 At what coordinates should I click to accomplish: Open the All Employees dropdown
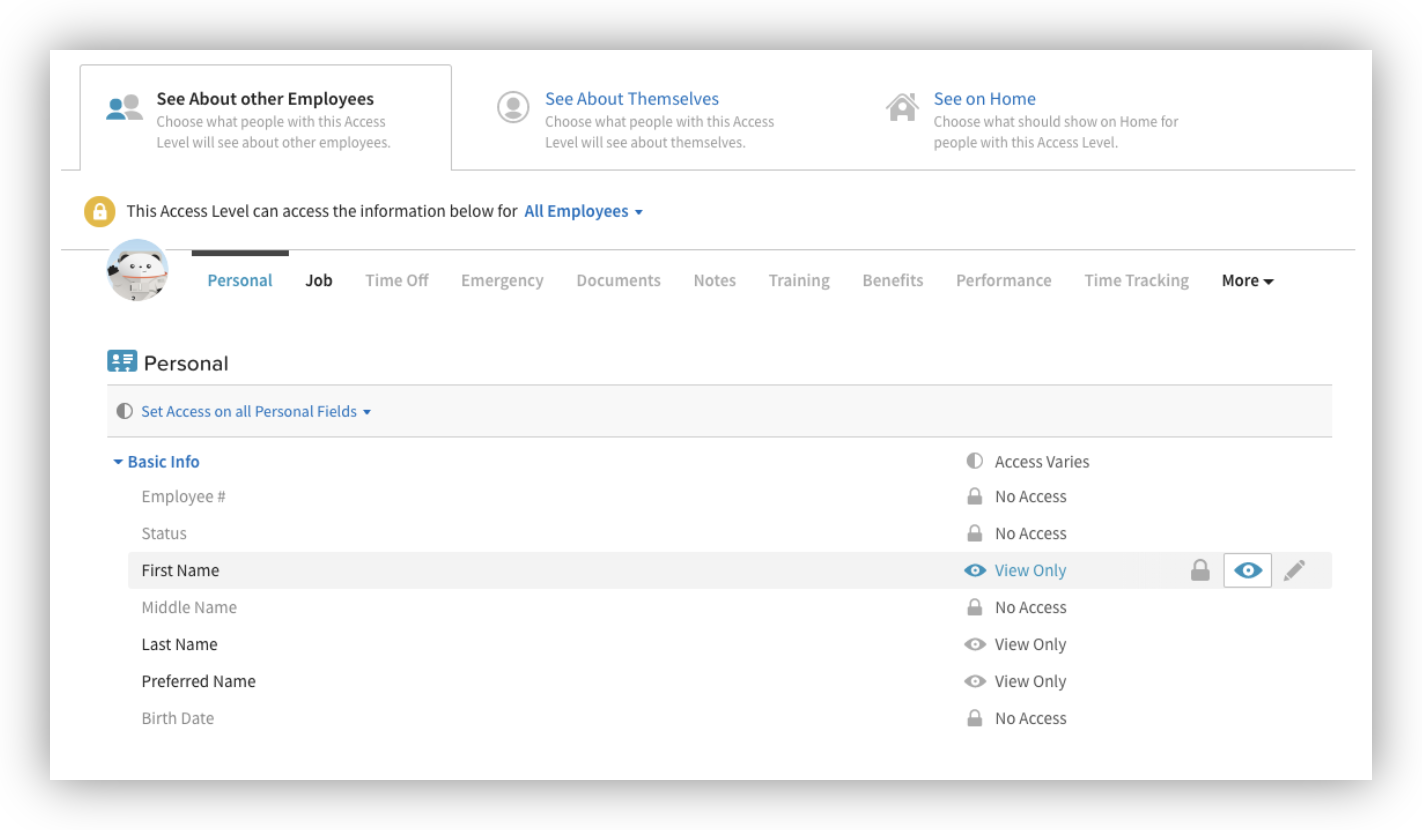pos(583,212)
